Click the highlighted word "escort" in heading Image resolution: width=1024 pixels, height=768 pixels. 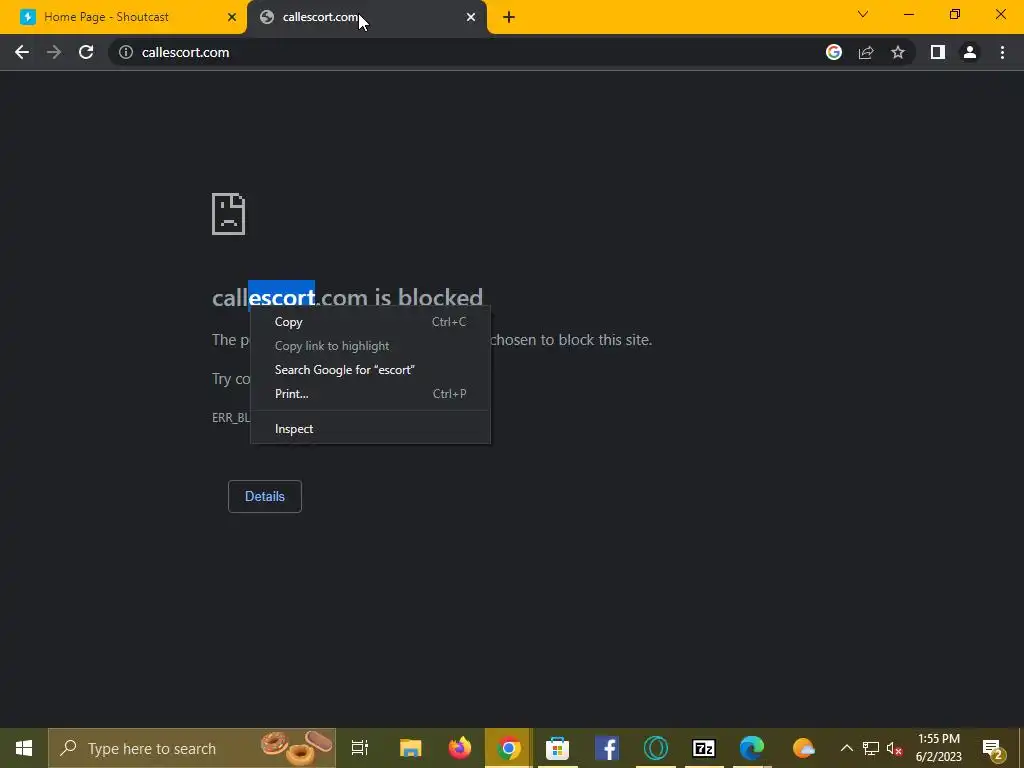(281, 297)
